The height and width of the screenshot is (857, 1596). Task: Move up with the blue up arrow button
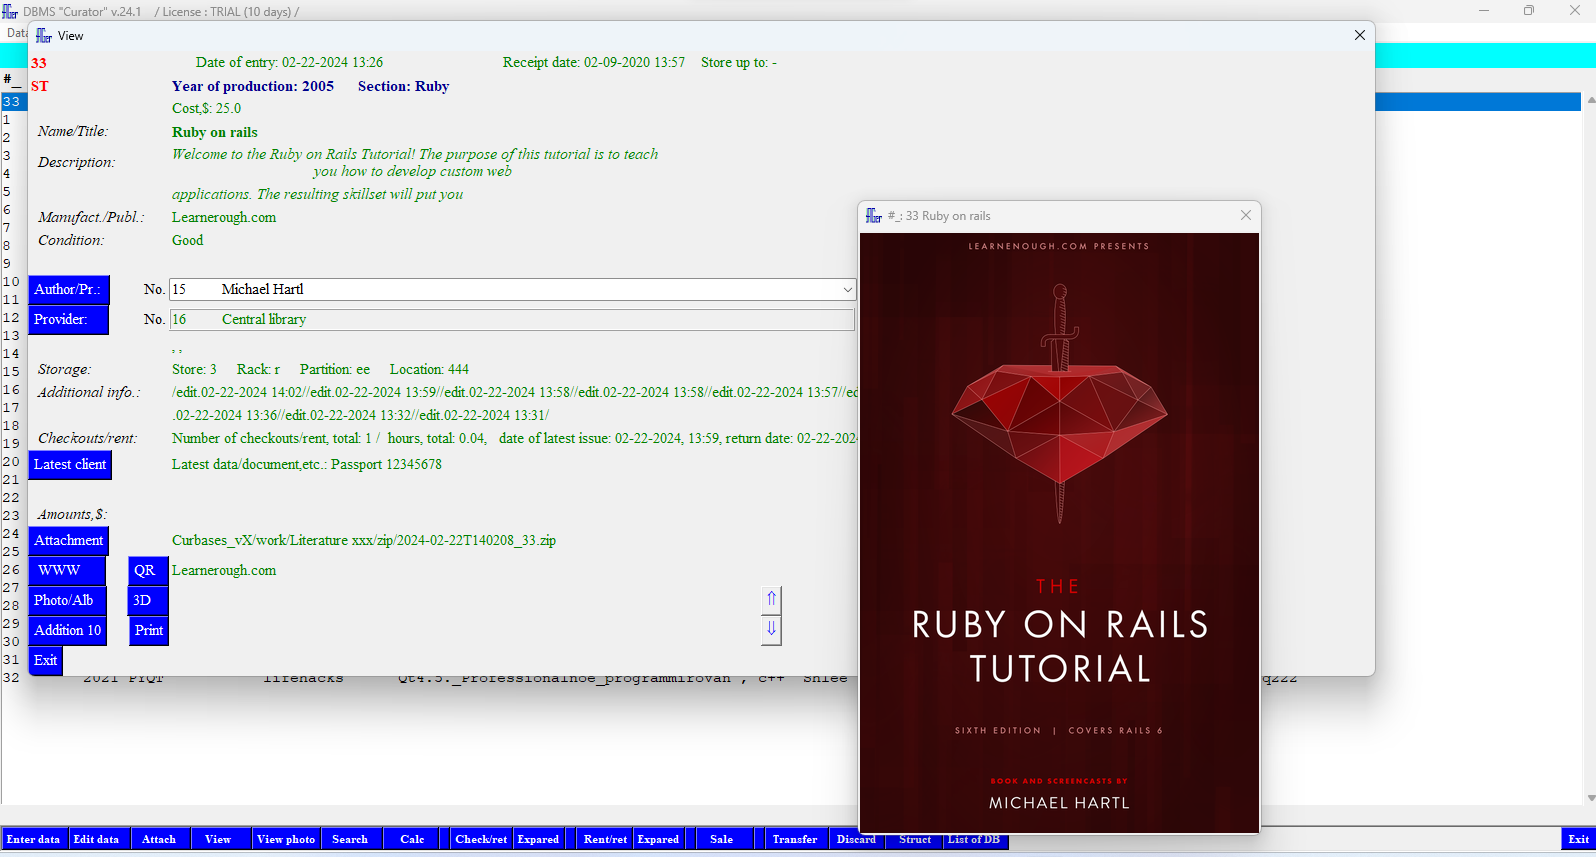click(x=771, y=599)
